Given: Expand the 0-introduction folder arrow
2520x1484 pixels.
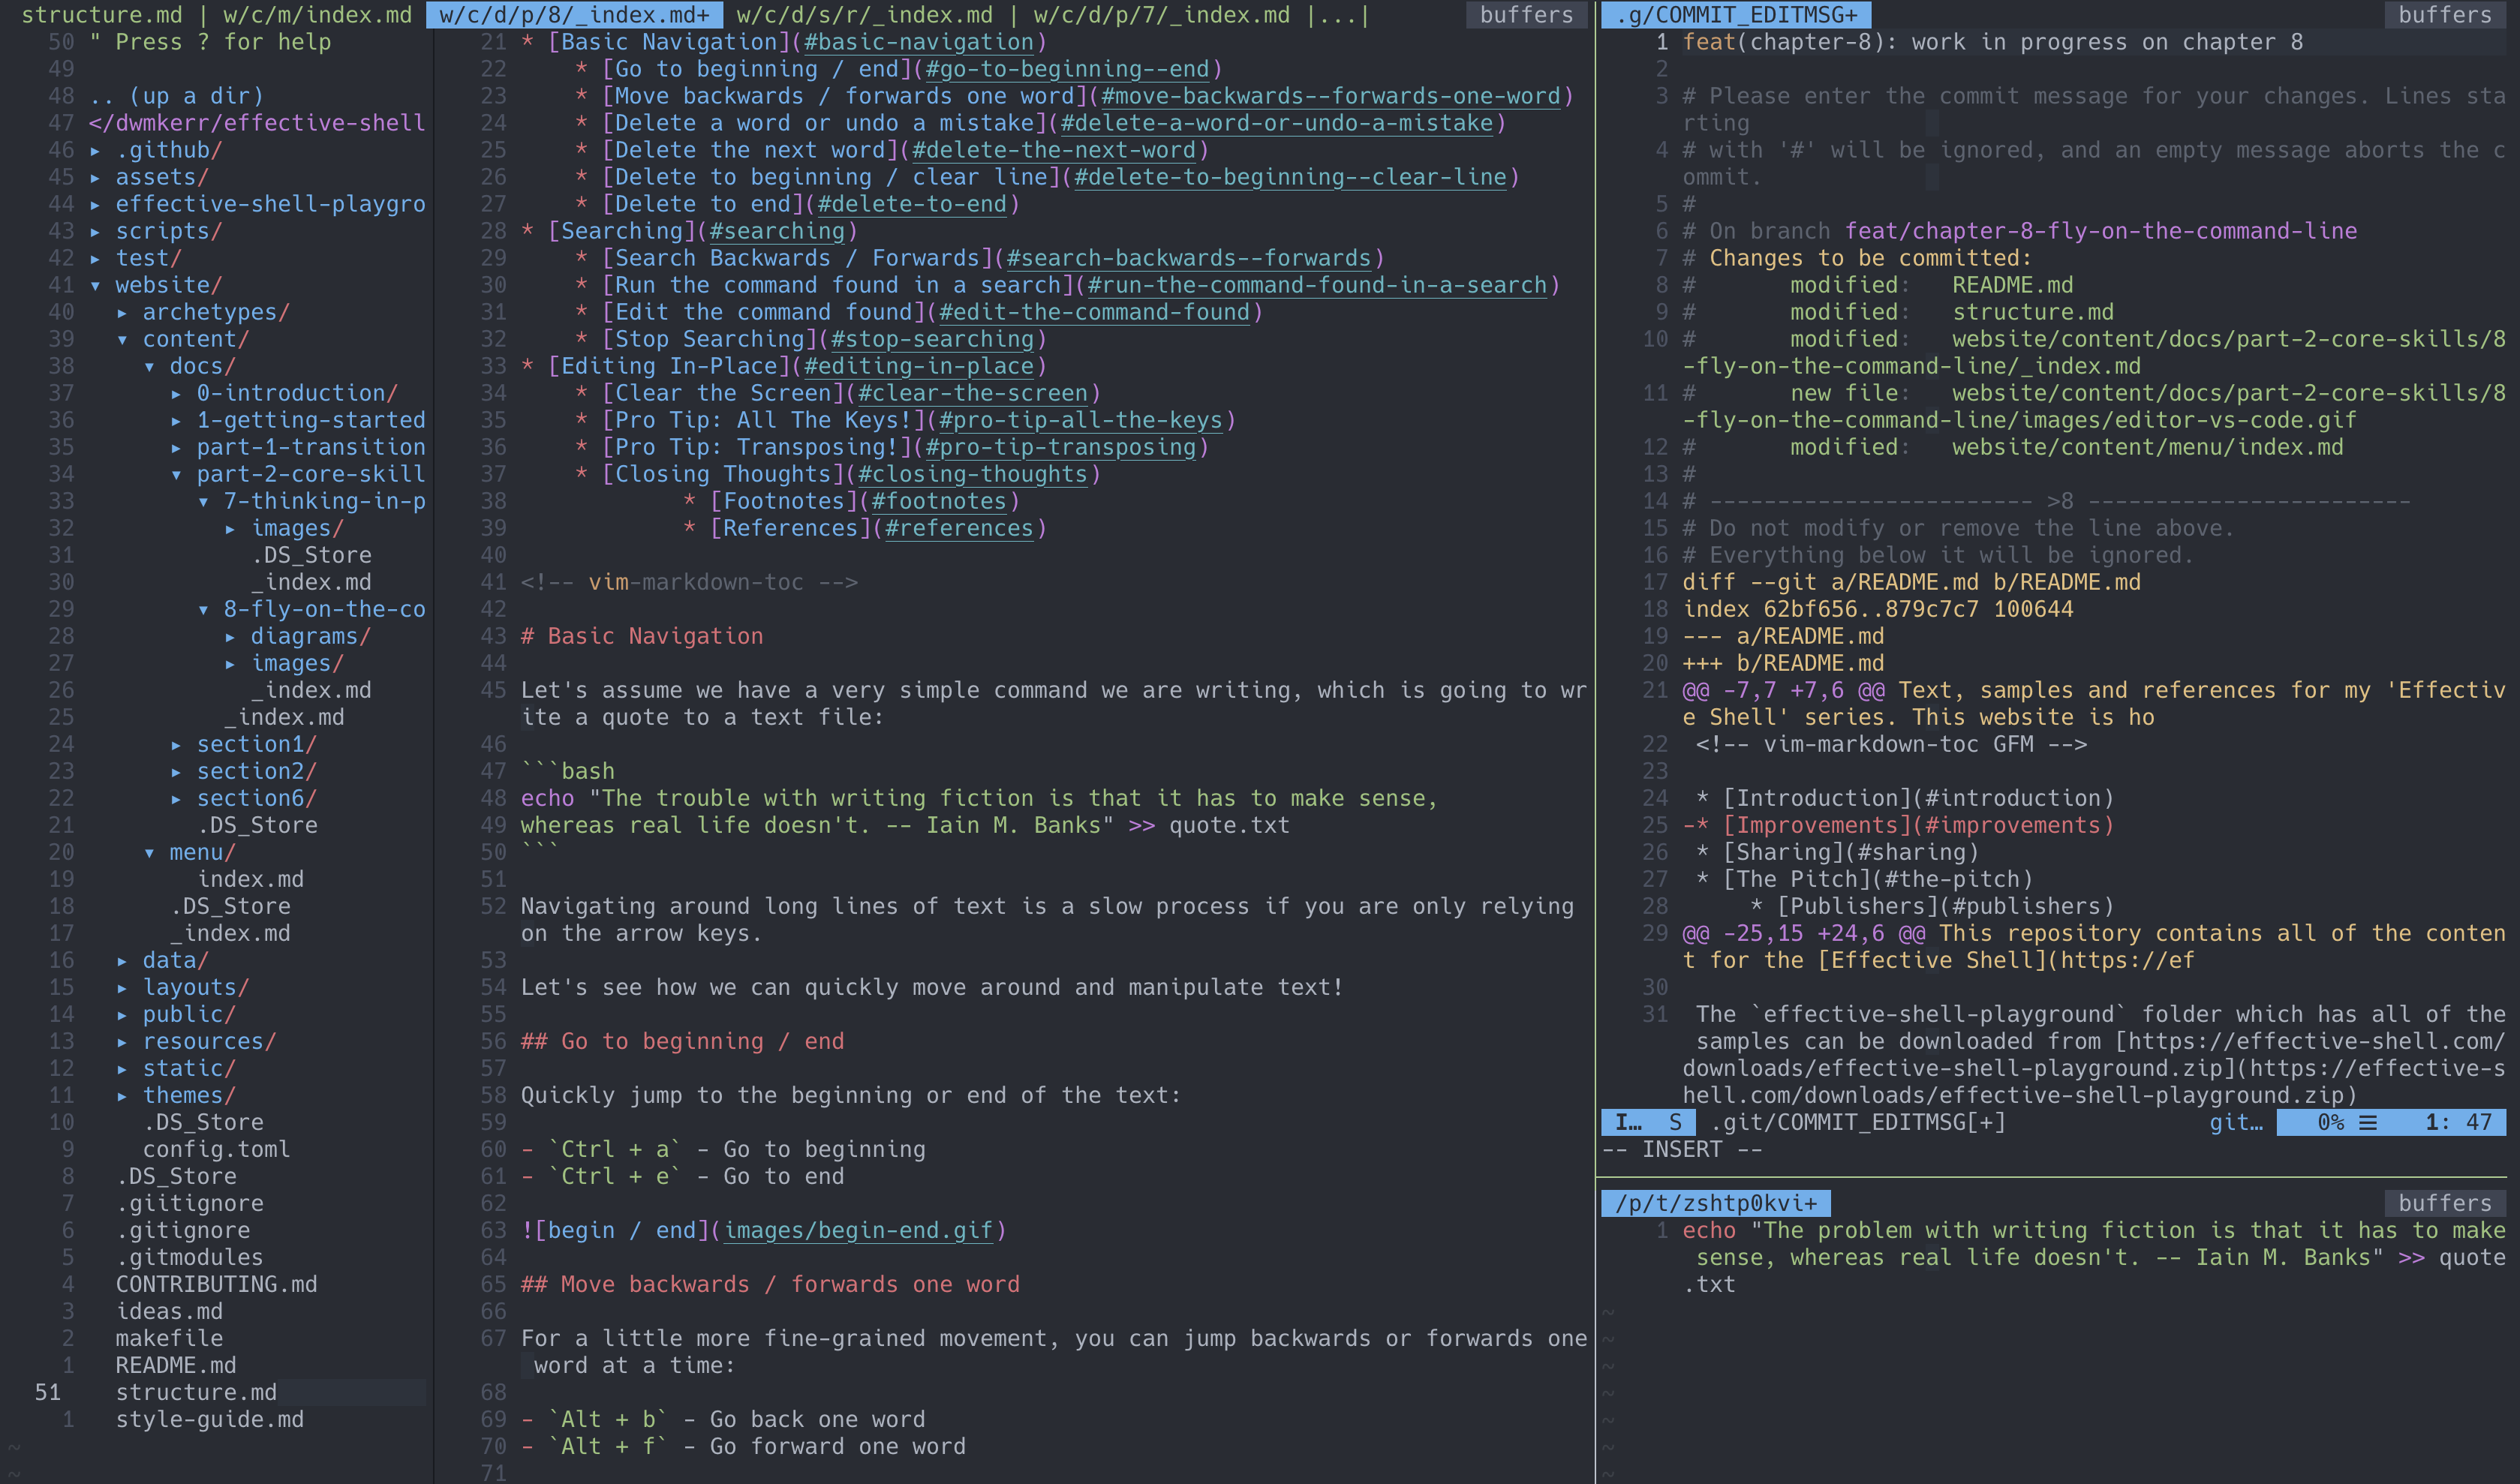Looking at the screenshot, I should coord(176,393).
